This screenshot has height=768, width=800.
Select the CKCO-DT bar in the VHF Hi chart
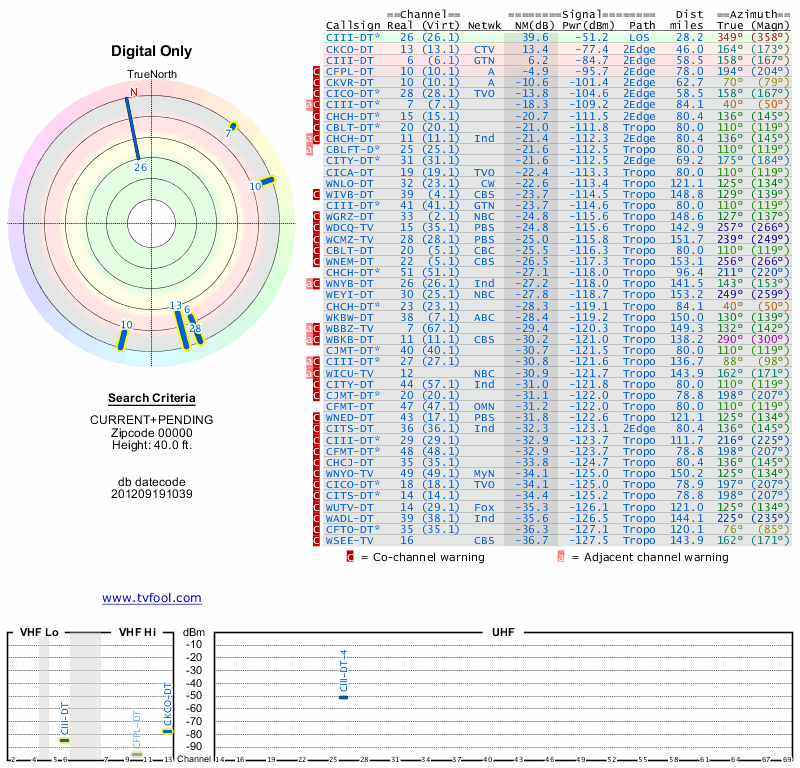(167, 731)
